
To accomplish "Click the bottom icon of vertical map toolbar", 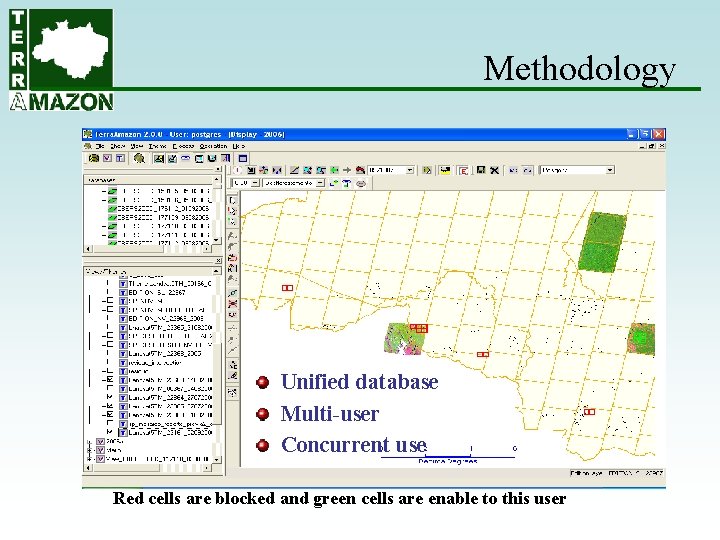I will point(233,393).
